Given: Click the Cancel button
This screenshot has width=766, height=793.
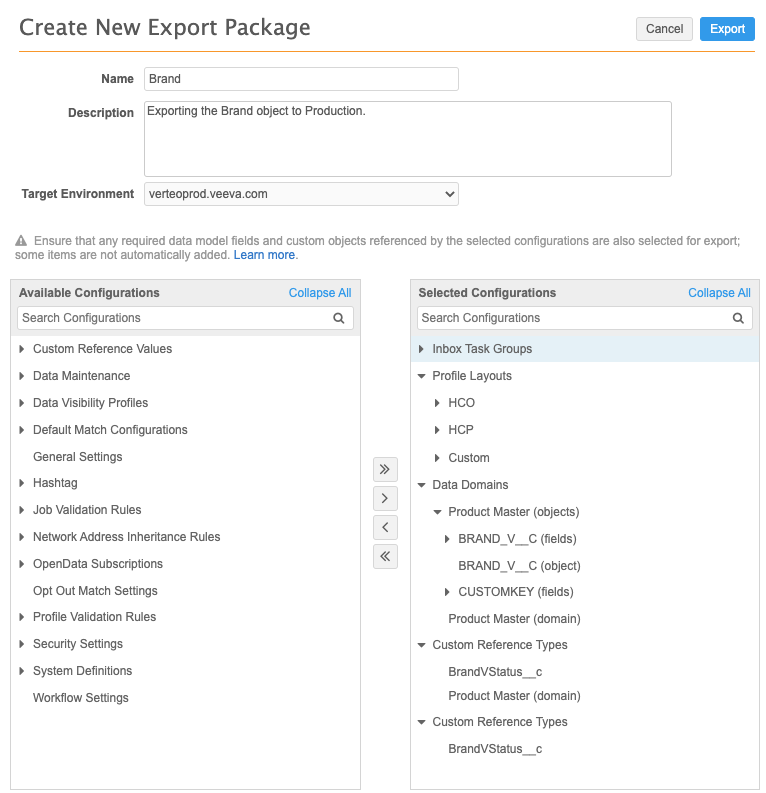Looking at the screenshot, I should [664, 29].
